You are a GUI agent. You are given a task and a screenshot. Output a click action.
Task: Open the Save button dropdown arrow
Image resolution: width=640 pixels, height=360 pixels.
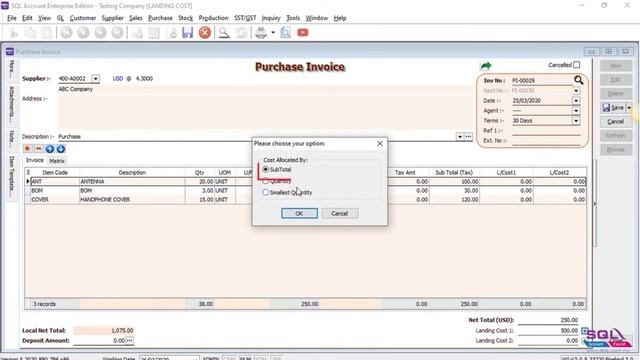click(x=629, y=108)
